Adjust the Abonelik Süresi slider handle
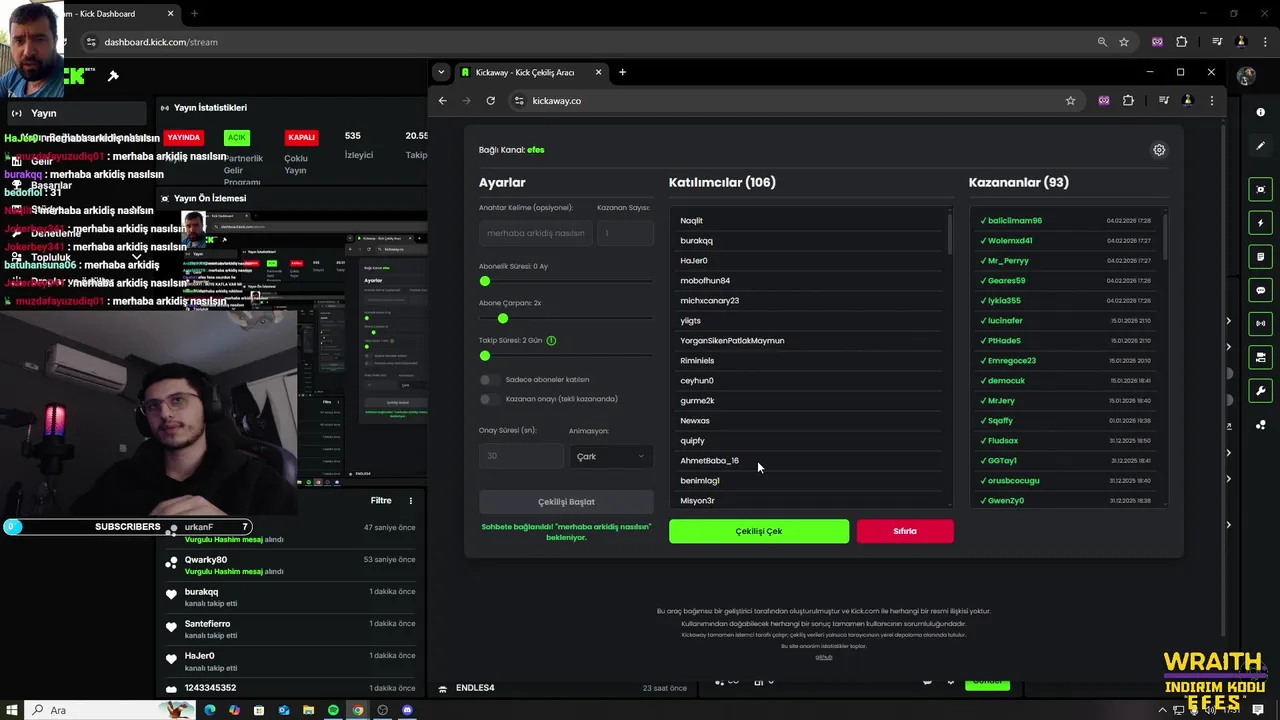1280x720 pixels. [485, 281]
